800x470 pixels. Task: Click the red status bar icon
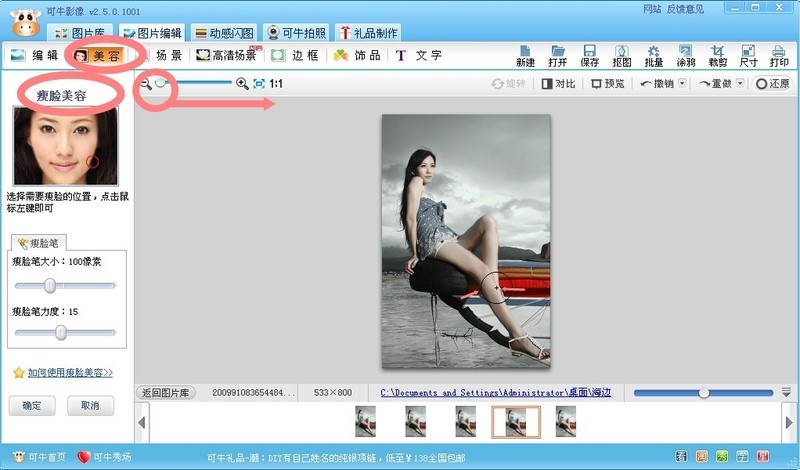point(762,456)
